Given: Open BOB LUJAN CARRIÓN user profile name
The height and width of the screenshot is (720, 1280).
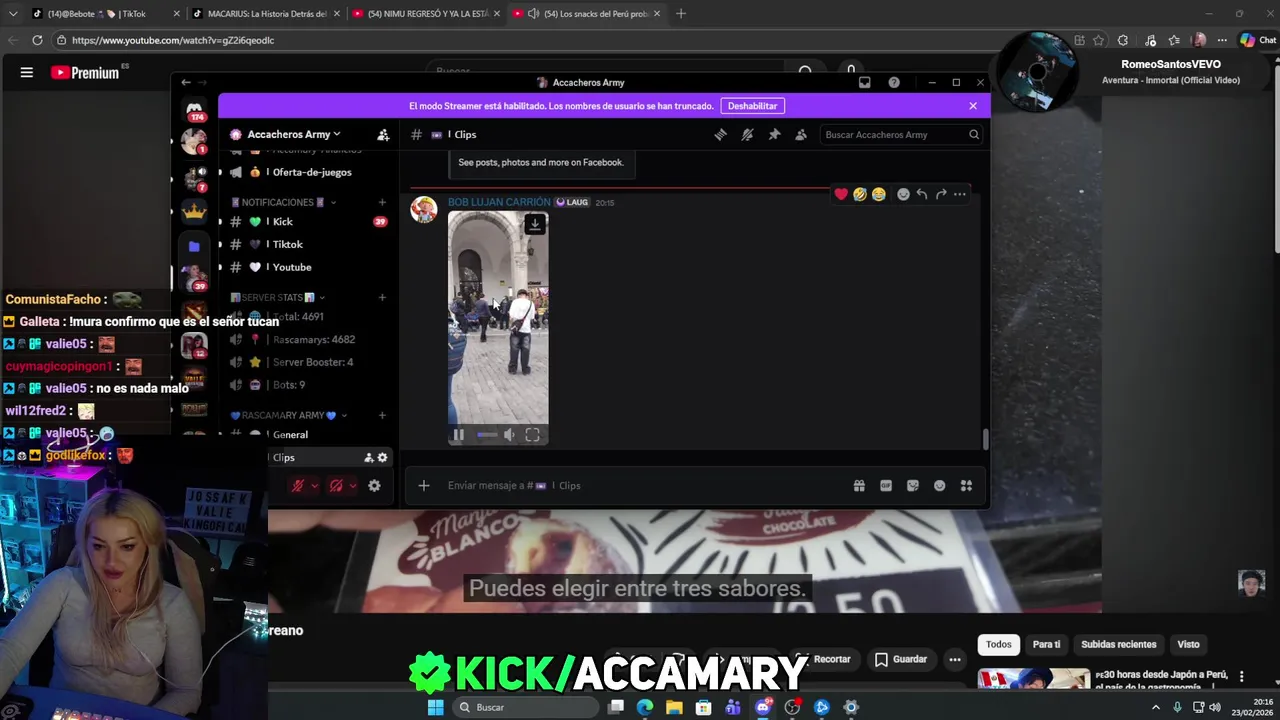Looking at the screenshot, I should [x=499, y=202].
